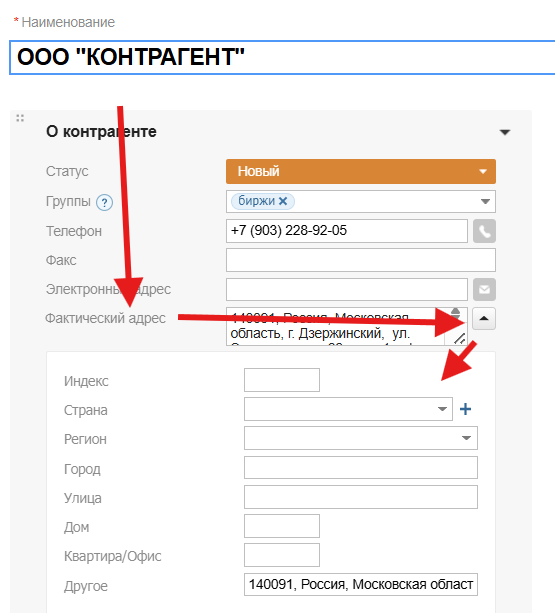Viewport: 555px width, 613px height.
Task: Remove the биржи group tag
Action: click(x=283, y=201)
